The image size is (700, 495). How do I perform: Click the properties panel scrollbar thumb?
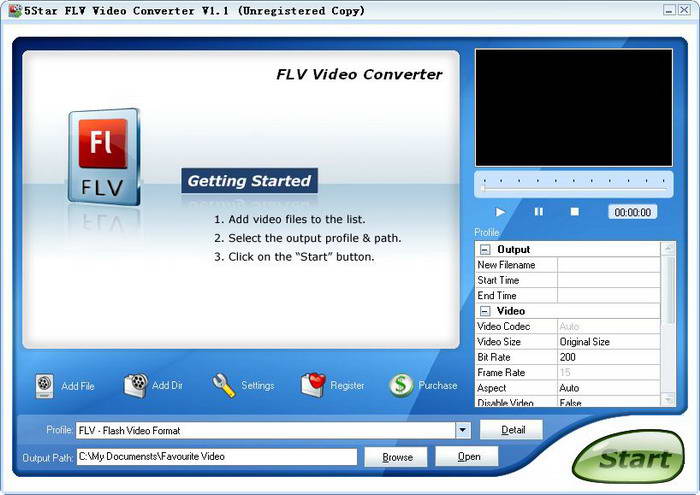point(668,289)
